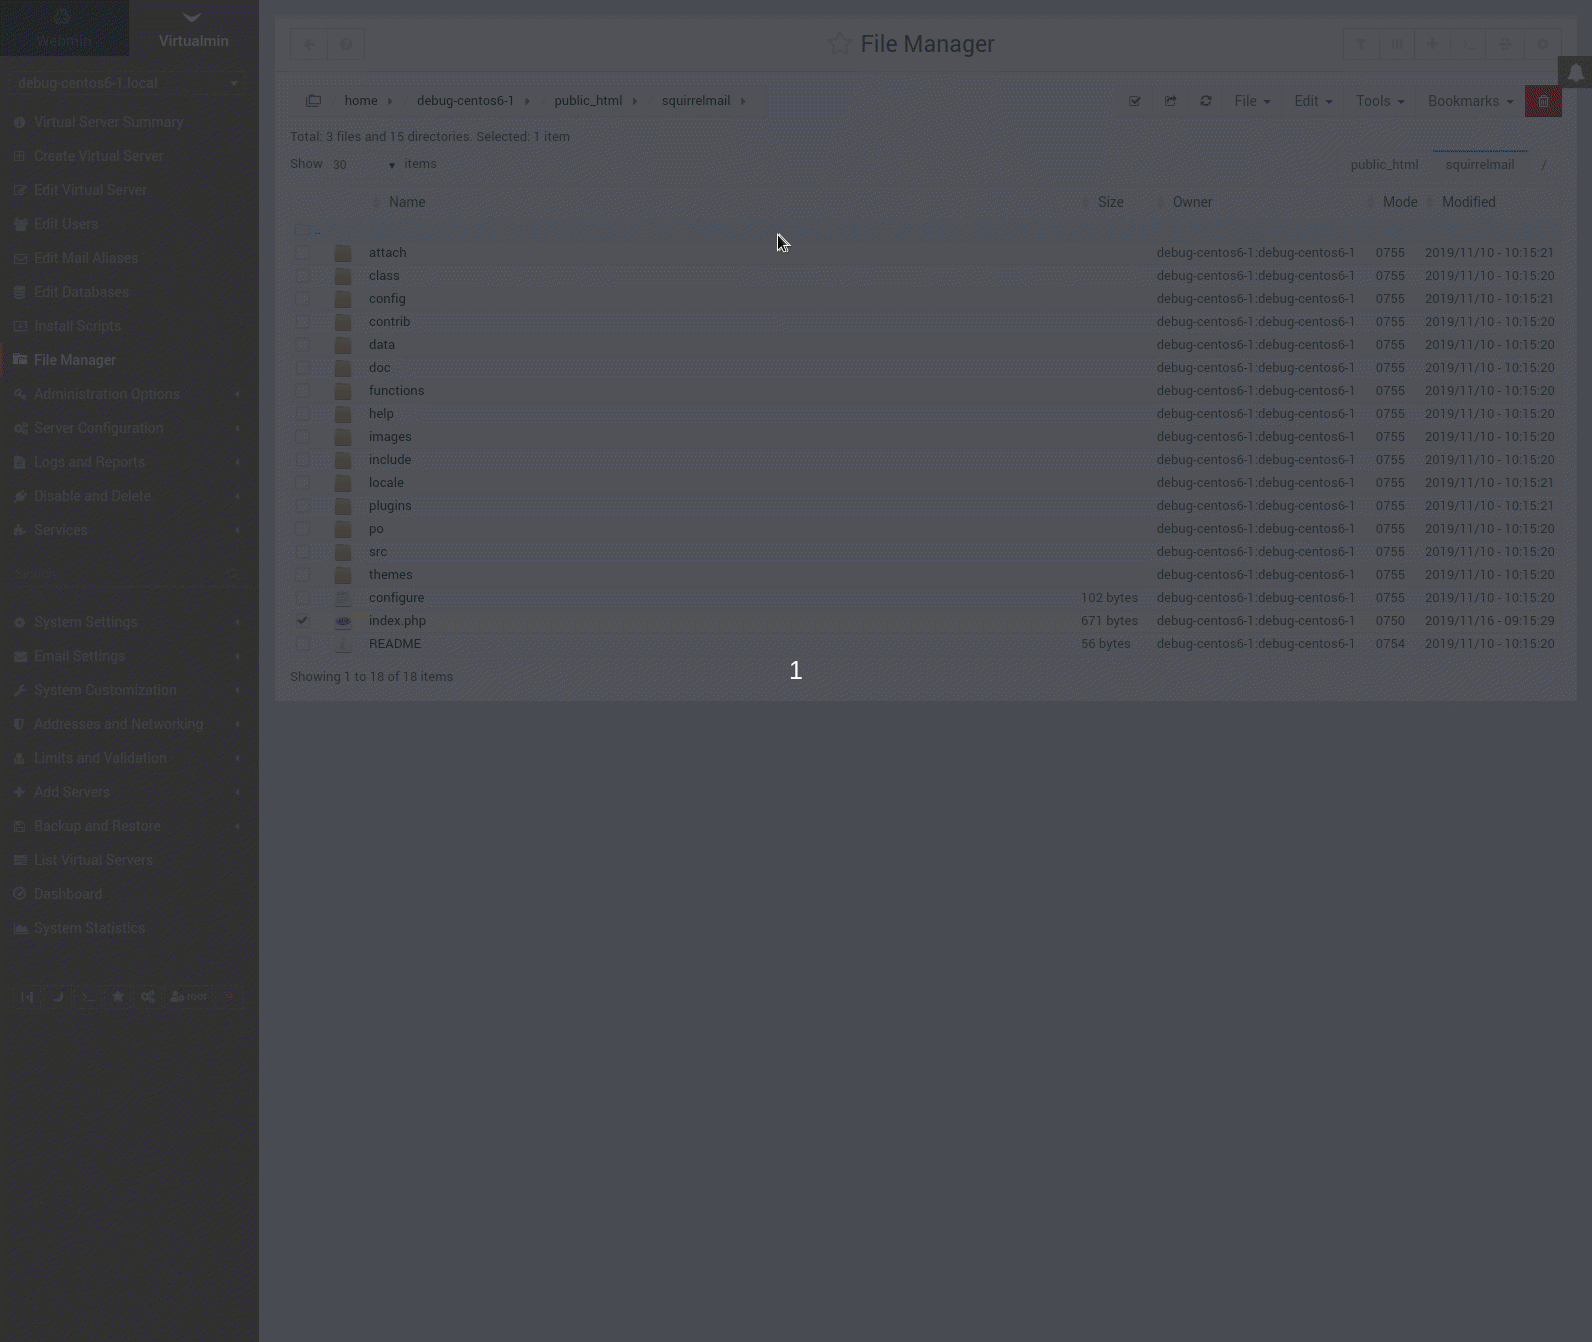
Task: Check the attach folder checkbox
Action: pos(302,253)
